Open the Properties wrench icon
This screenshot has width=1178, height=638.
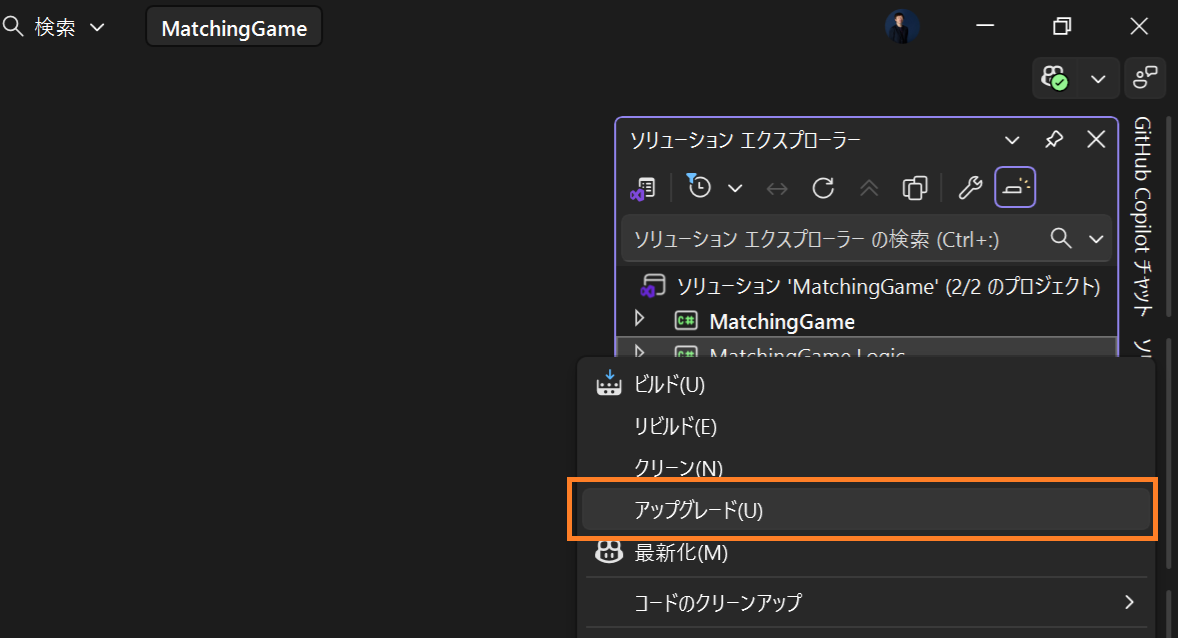point(969,187)
